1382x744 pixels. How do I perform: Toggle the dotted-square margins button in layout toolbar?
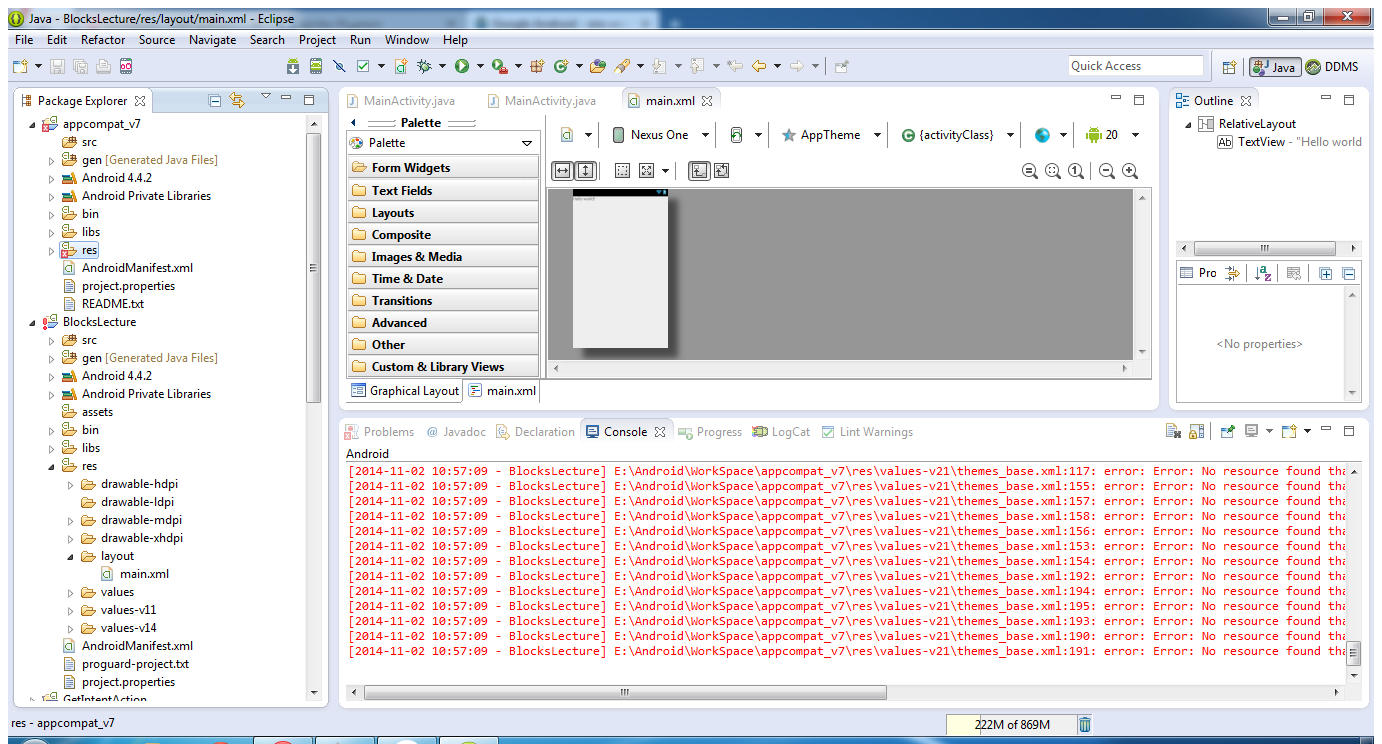coord(622,171)
